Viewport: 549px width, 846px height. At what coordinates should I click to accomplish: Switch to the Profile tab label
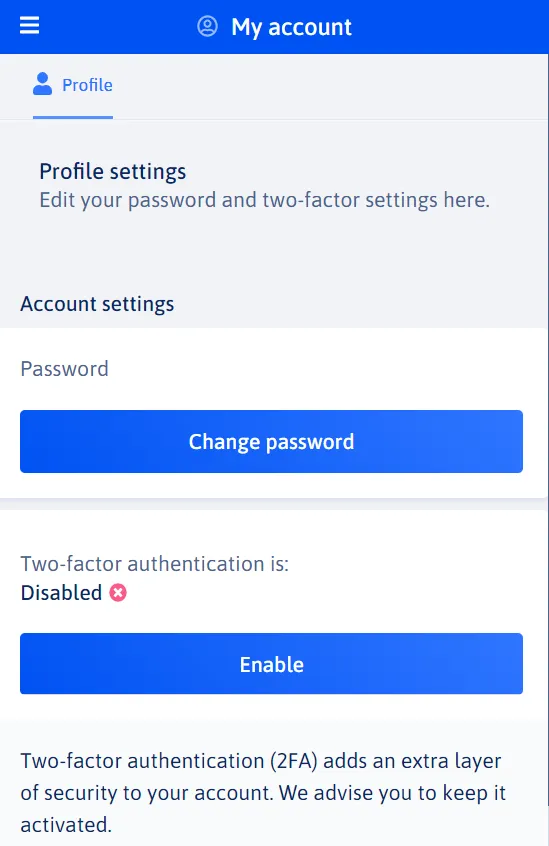click(87, 85)
